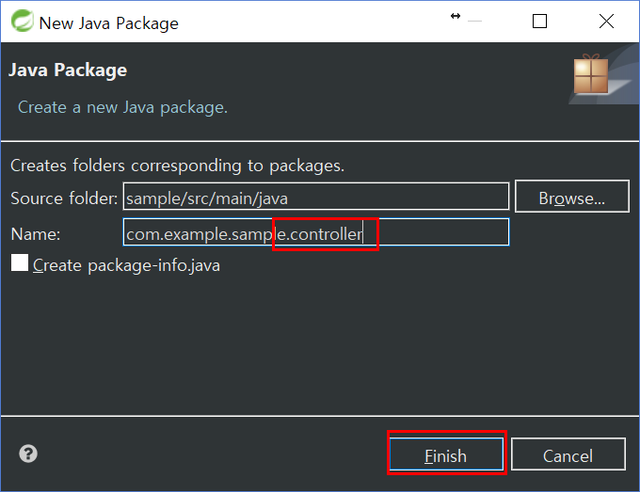Screen dimensions: 640x492
Task: Click the Spring logo in the title bar
Action: click(x=20, y=21)
